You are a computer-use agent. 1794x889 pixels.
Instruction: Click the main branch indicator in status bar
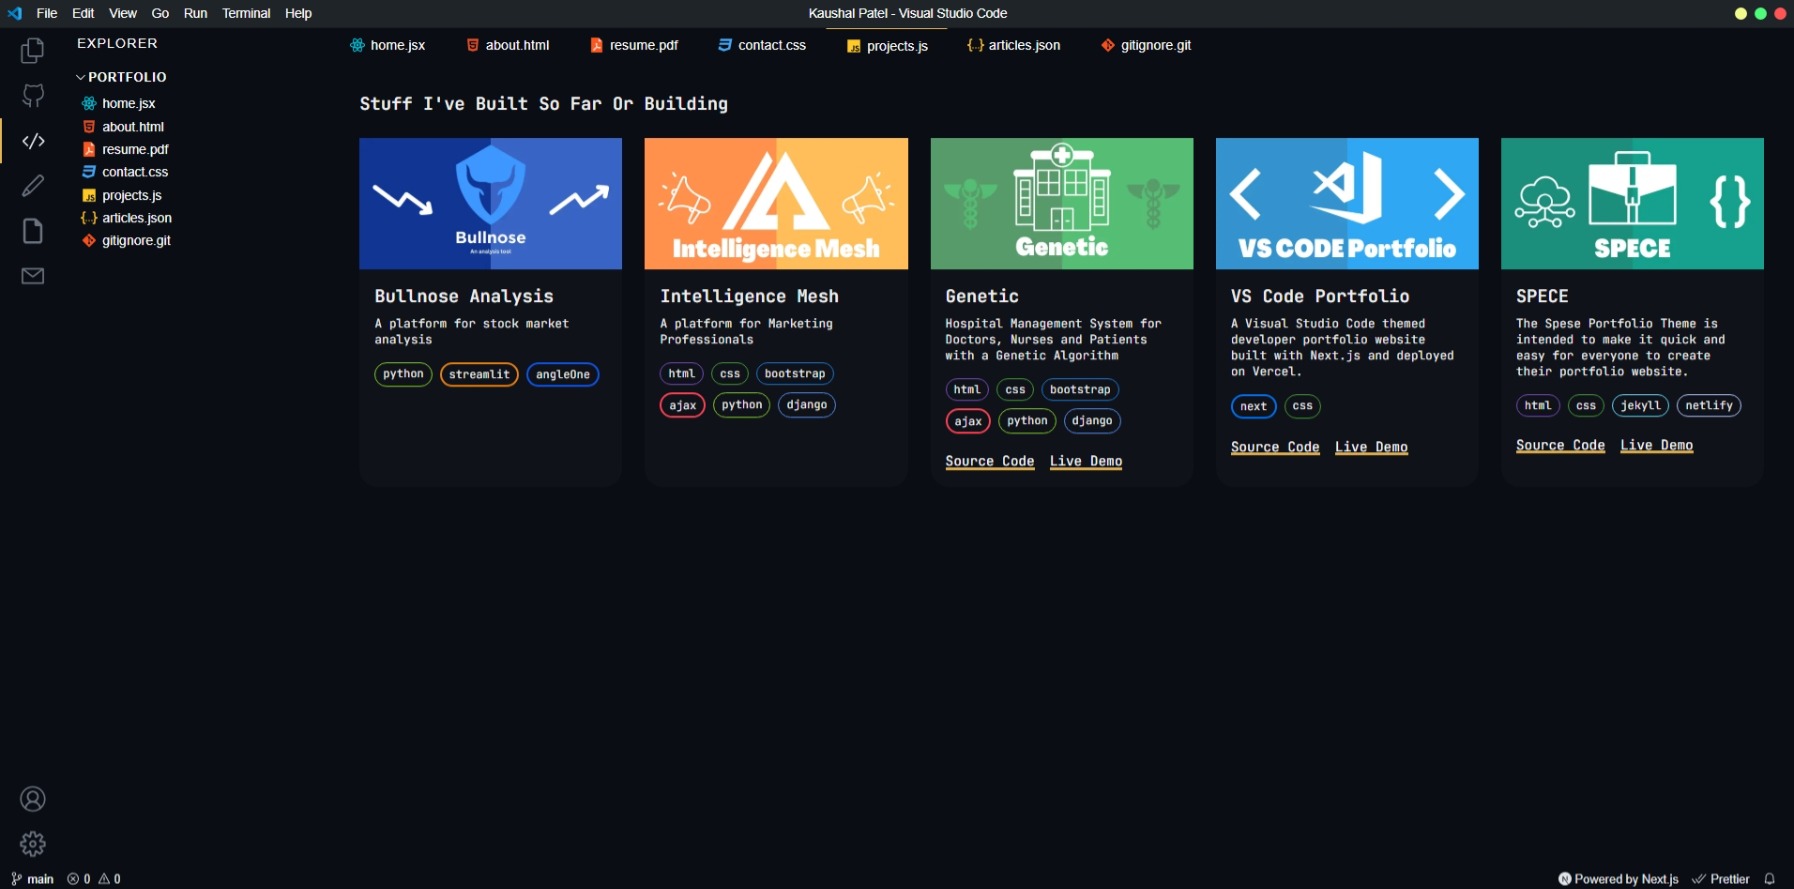tap(33, 879)
